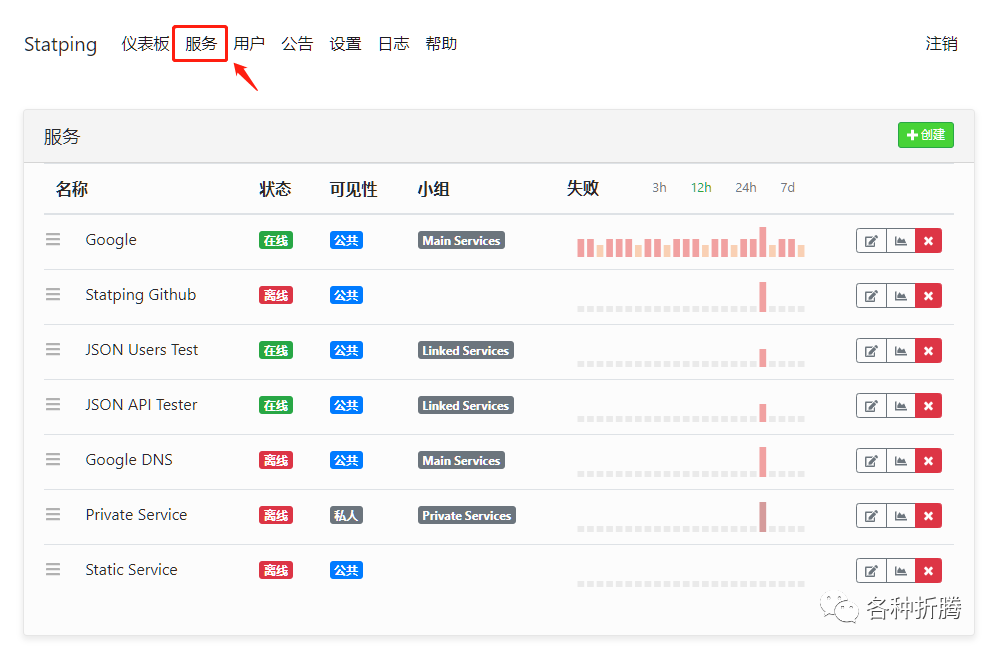
Task: Grab the reorder handle for JSON API Tester
Action: [x=53, y=404]
